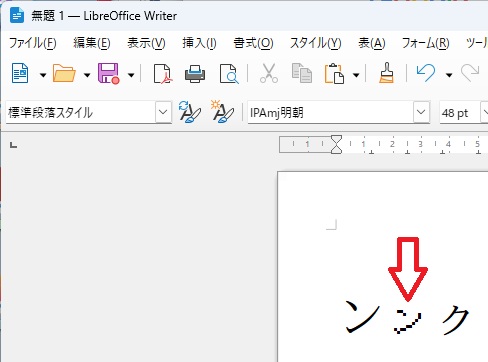Cut selection with scissors icon
Image resolution: width=488 pixels, height=362 pixels.
point(269,73)
